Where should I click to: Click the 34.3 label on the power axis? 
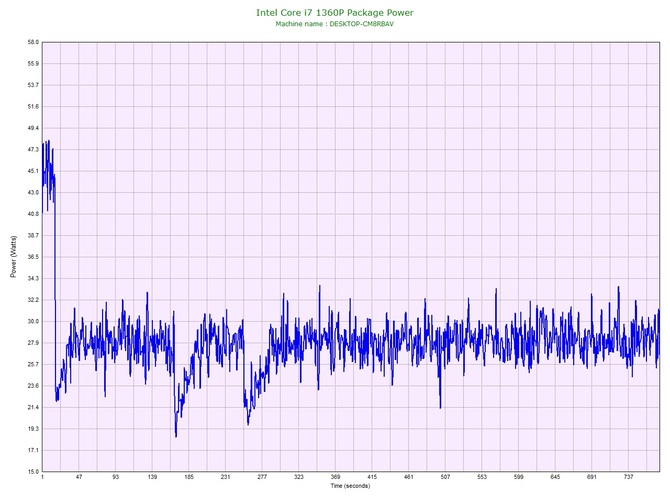pyautogui.click(x=32, y=278)
